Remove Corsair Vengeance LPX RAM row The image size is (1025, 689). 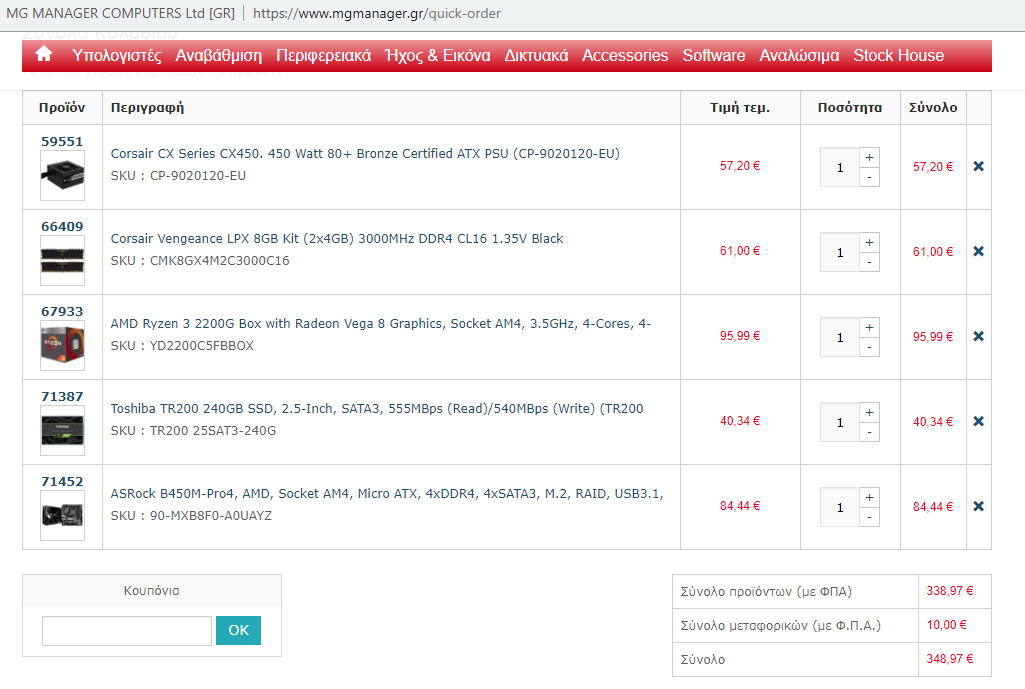979,251
